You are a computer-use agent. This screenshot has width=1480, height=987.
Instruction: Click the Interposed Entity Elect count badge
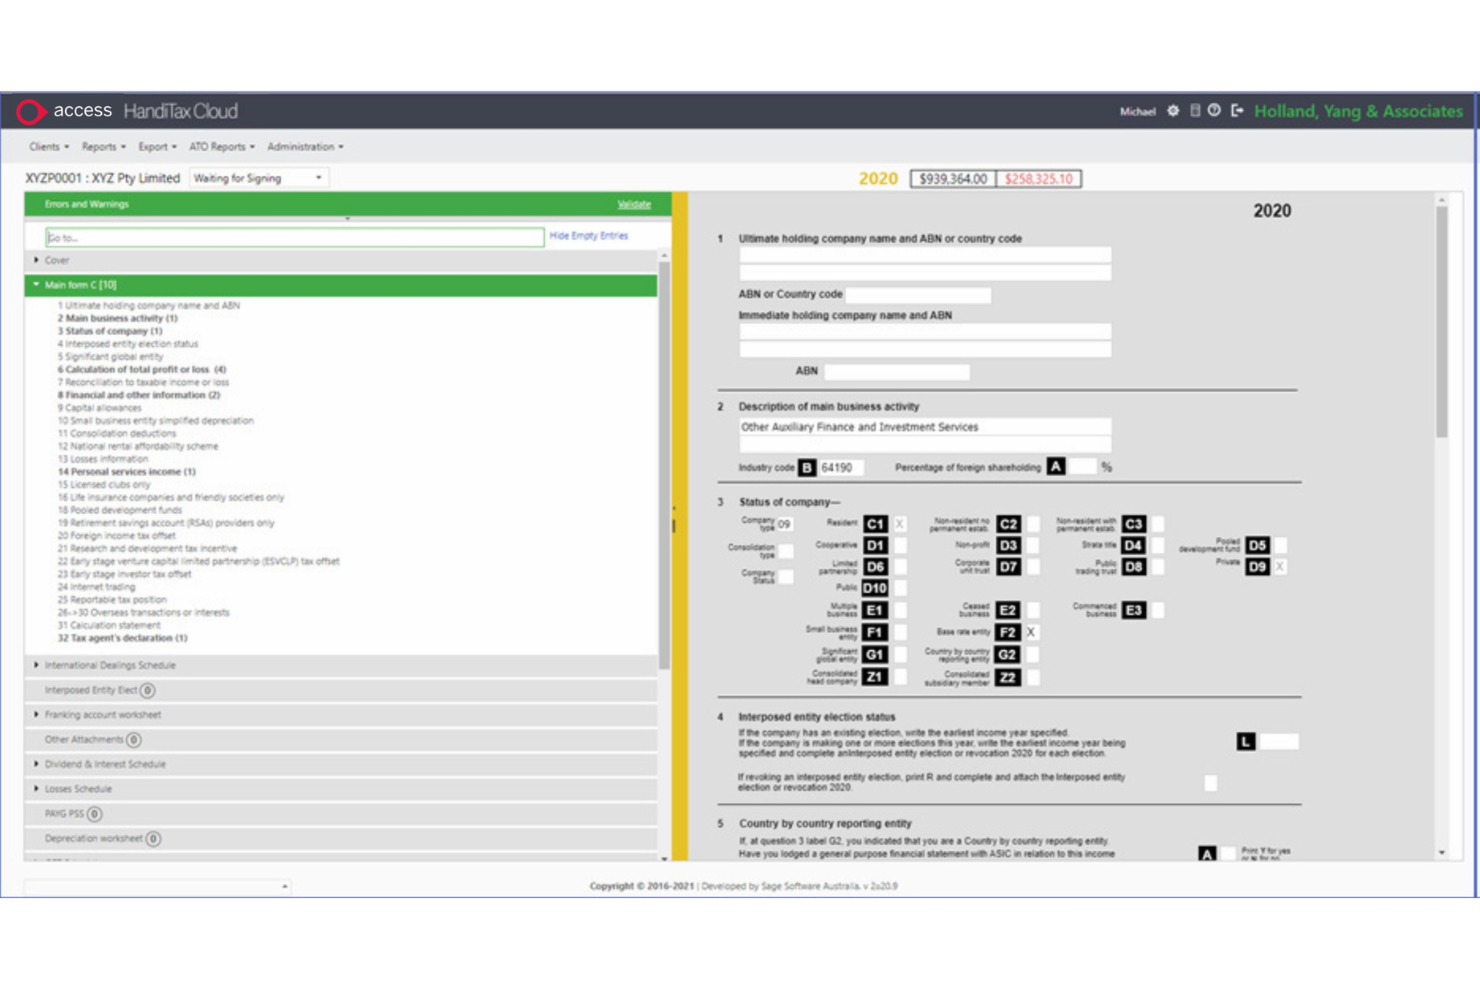(x=147, y=690)
